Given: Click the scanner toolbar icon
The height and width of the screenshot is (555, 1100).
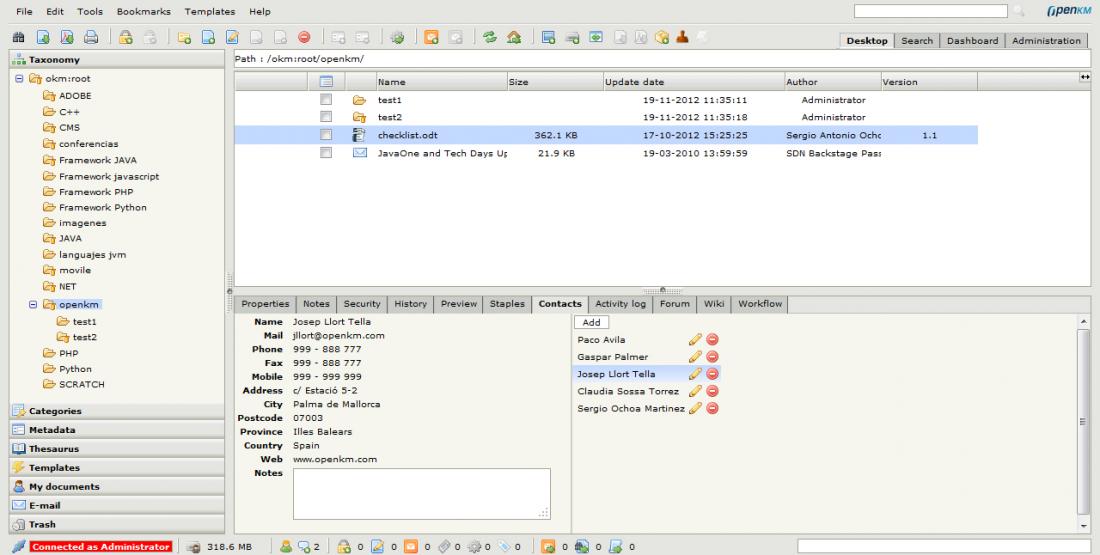Looking at the screenshot, I should point(572,38).
